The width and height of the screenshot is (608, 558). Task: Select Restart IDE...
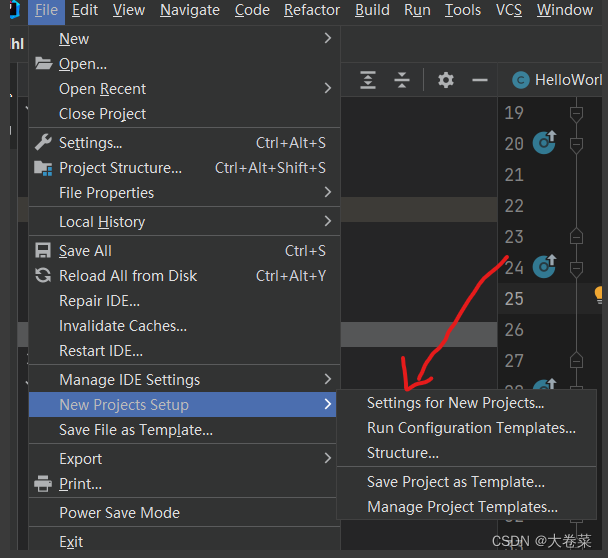[184, 351]
